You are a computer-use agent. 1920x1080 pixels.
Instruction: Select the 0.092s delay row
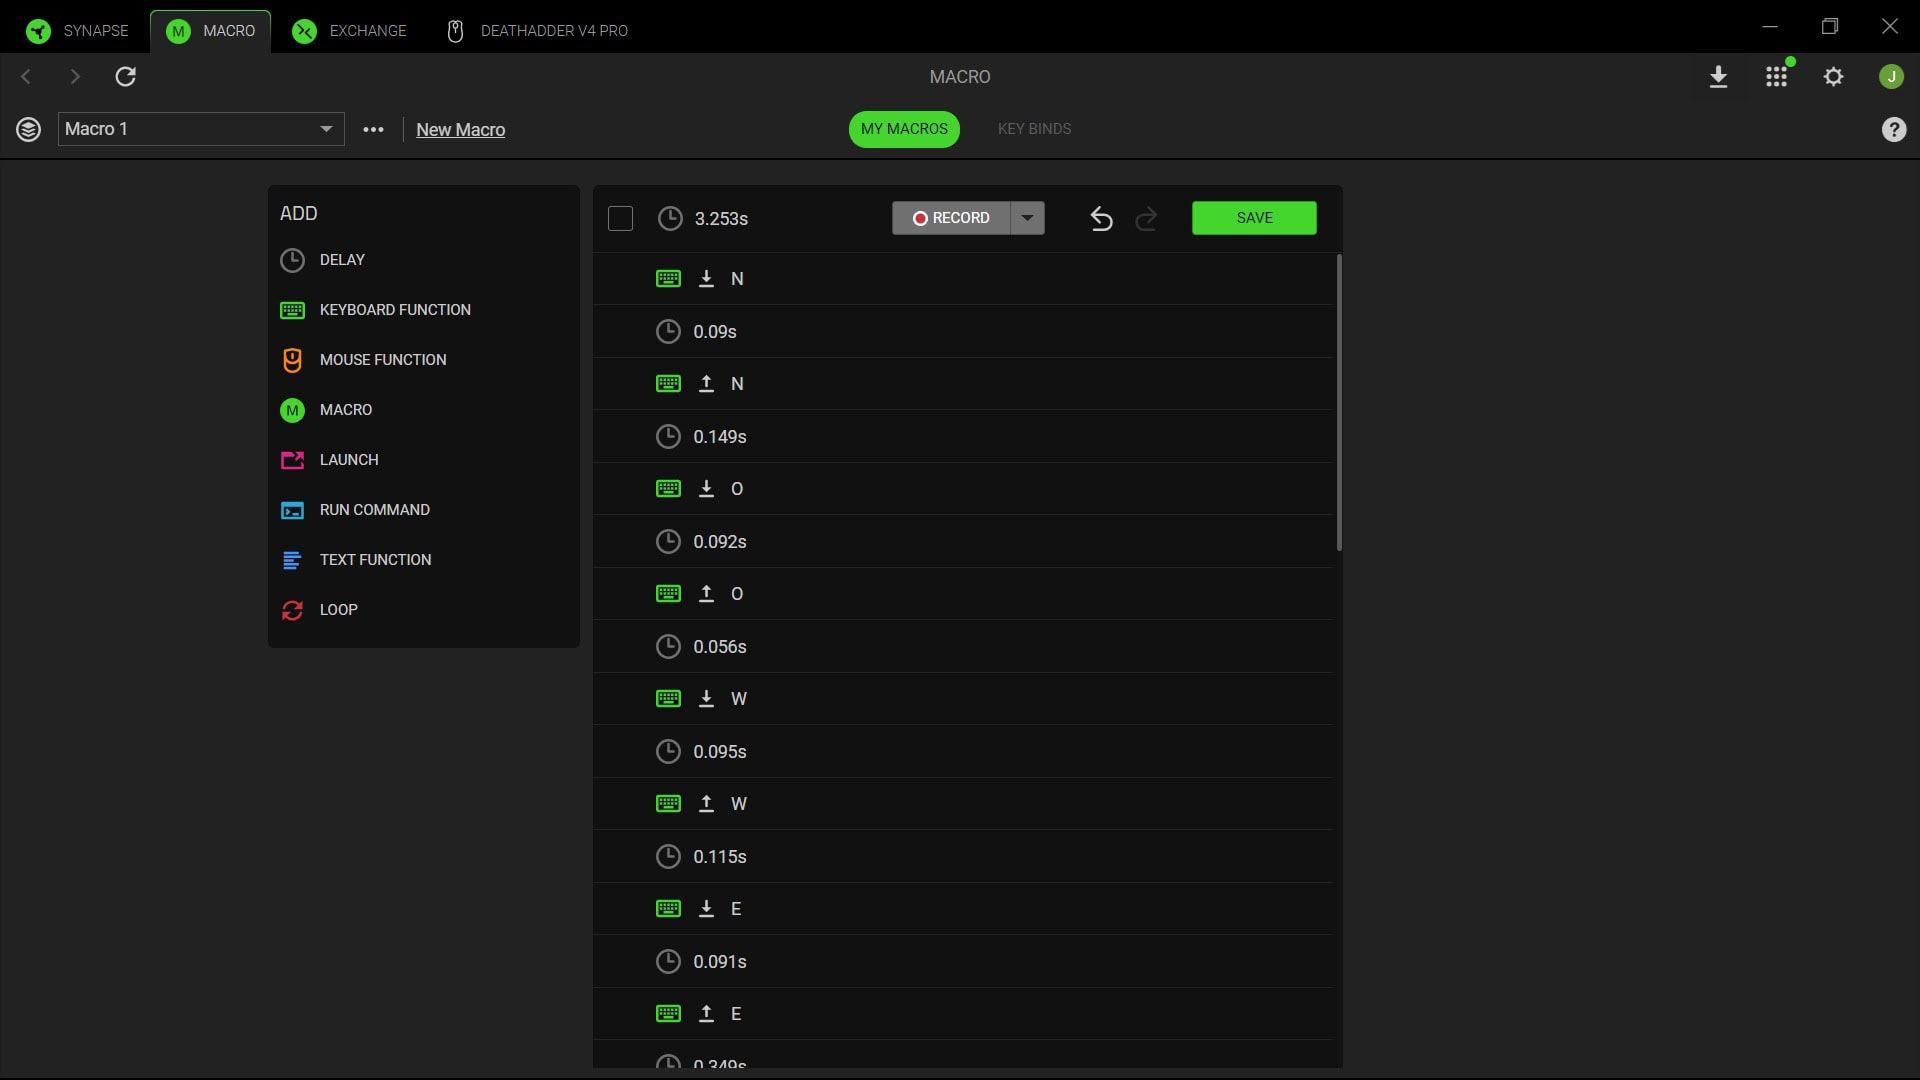962,542
